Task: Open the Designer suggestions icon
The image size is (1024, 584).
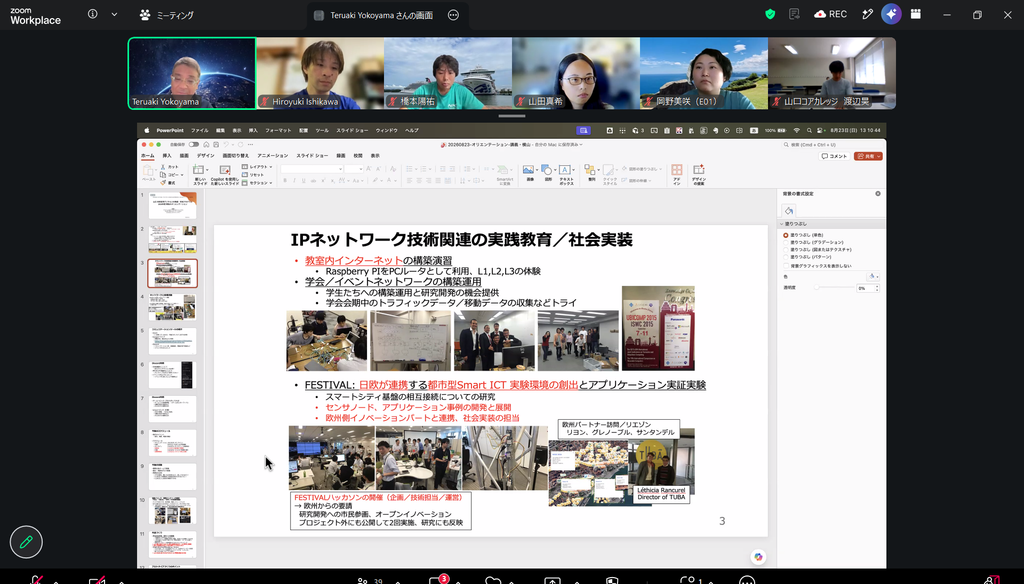Action: pyautogui.click(x=698, y=170)
